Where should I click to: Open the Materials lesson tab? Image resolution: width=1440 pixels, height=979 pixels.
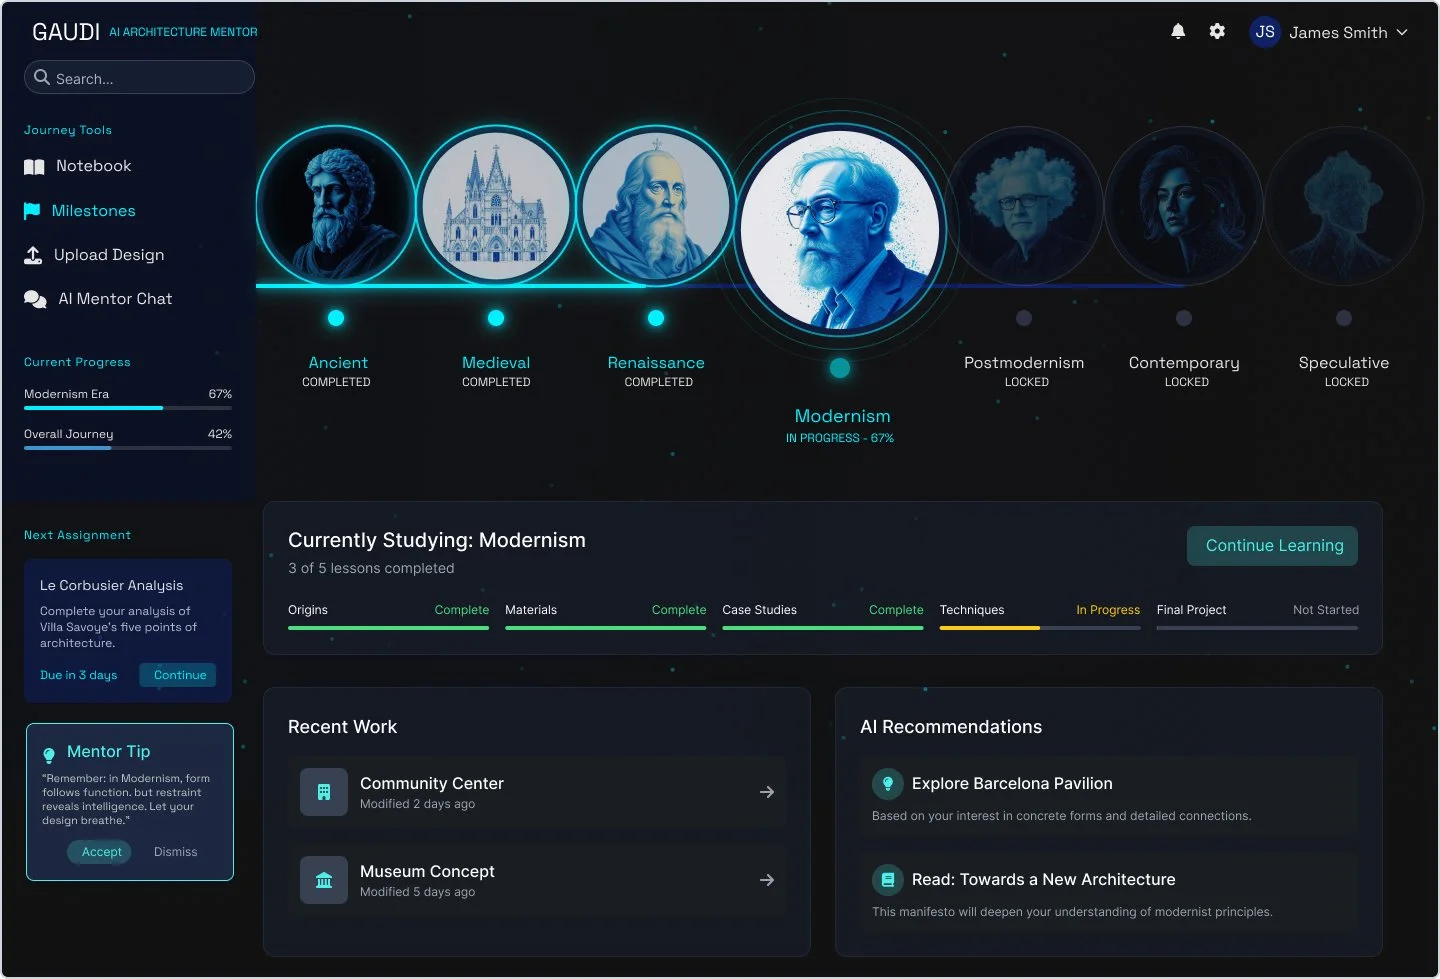(605, 615)
